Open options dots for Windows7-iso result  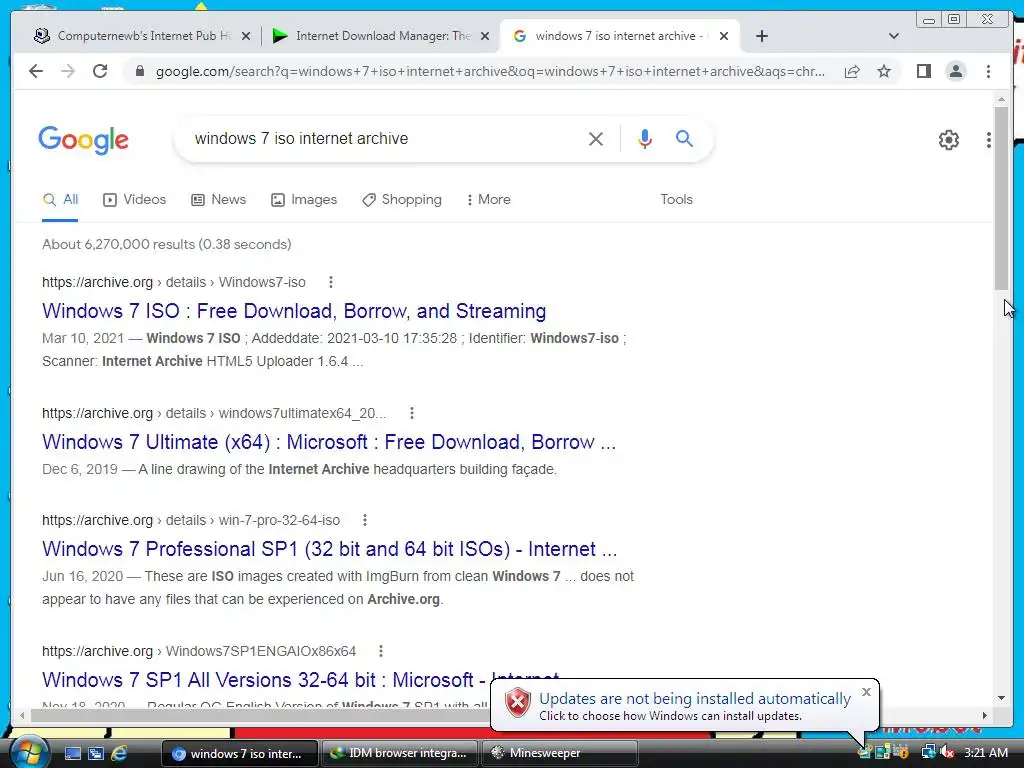point(330,282)
